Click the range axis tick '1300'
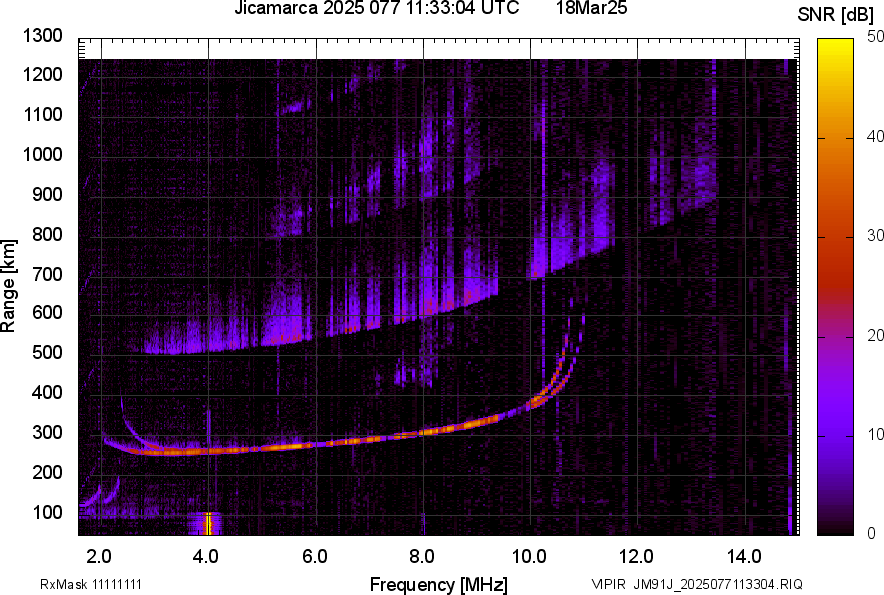The width and height of the screenshot is (884, 595). [x=43, y=36]
